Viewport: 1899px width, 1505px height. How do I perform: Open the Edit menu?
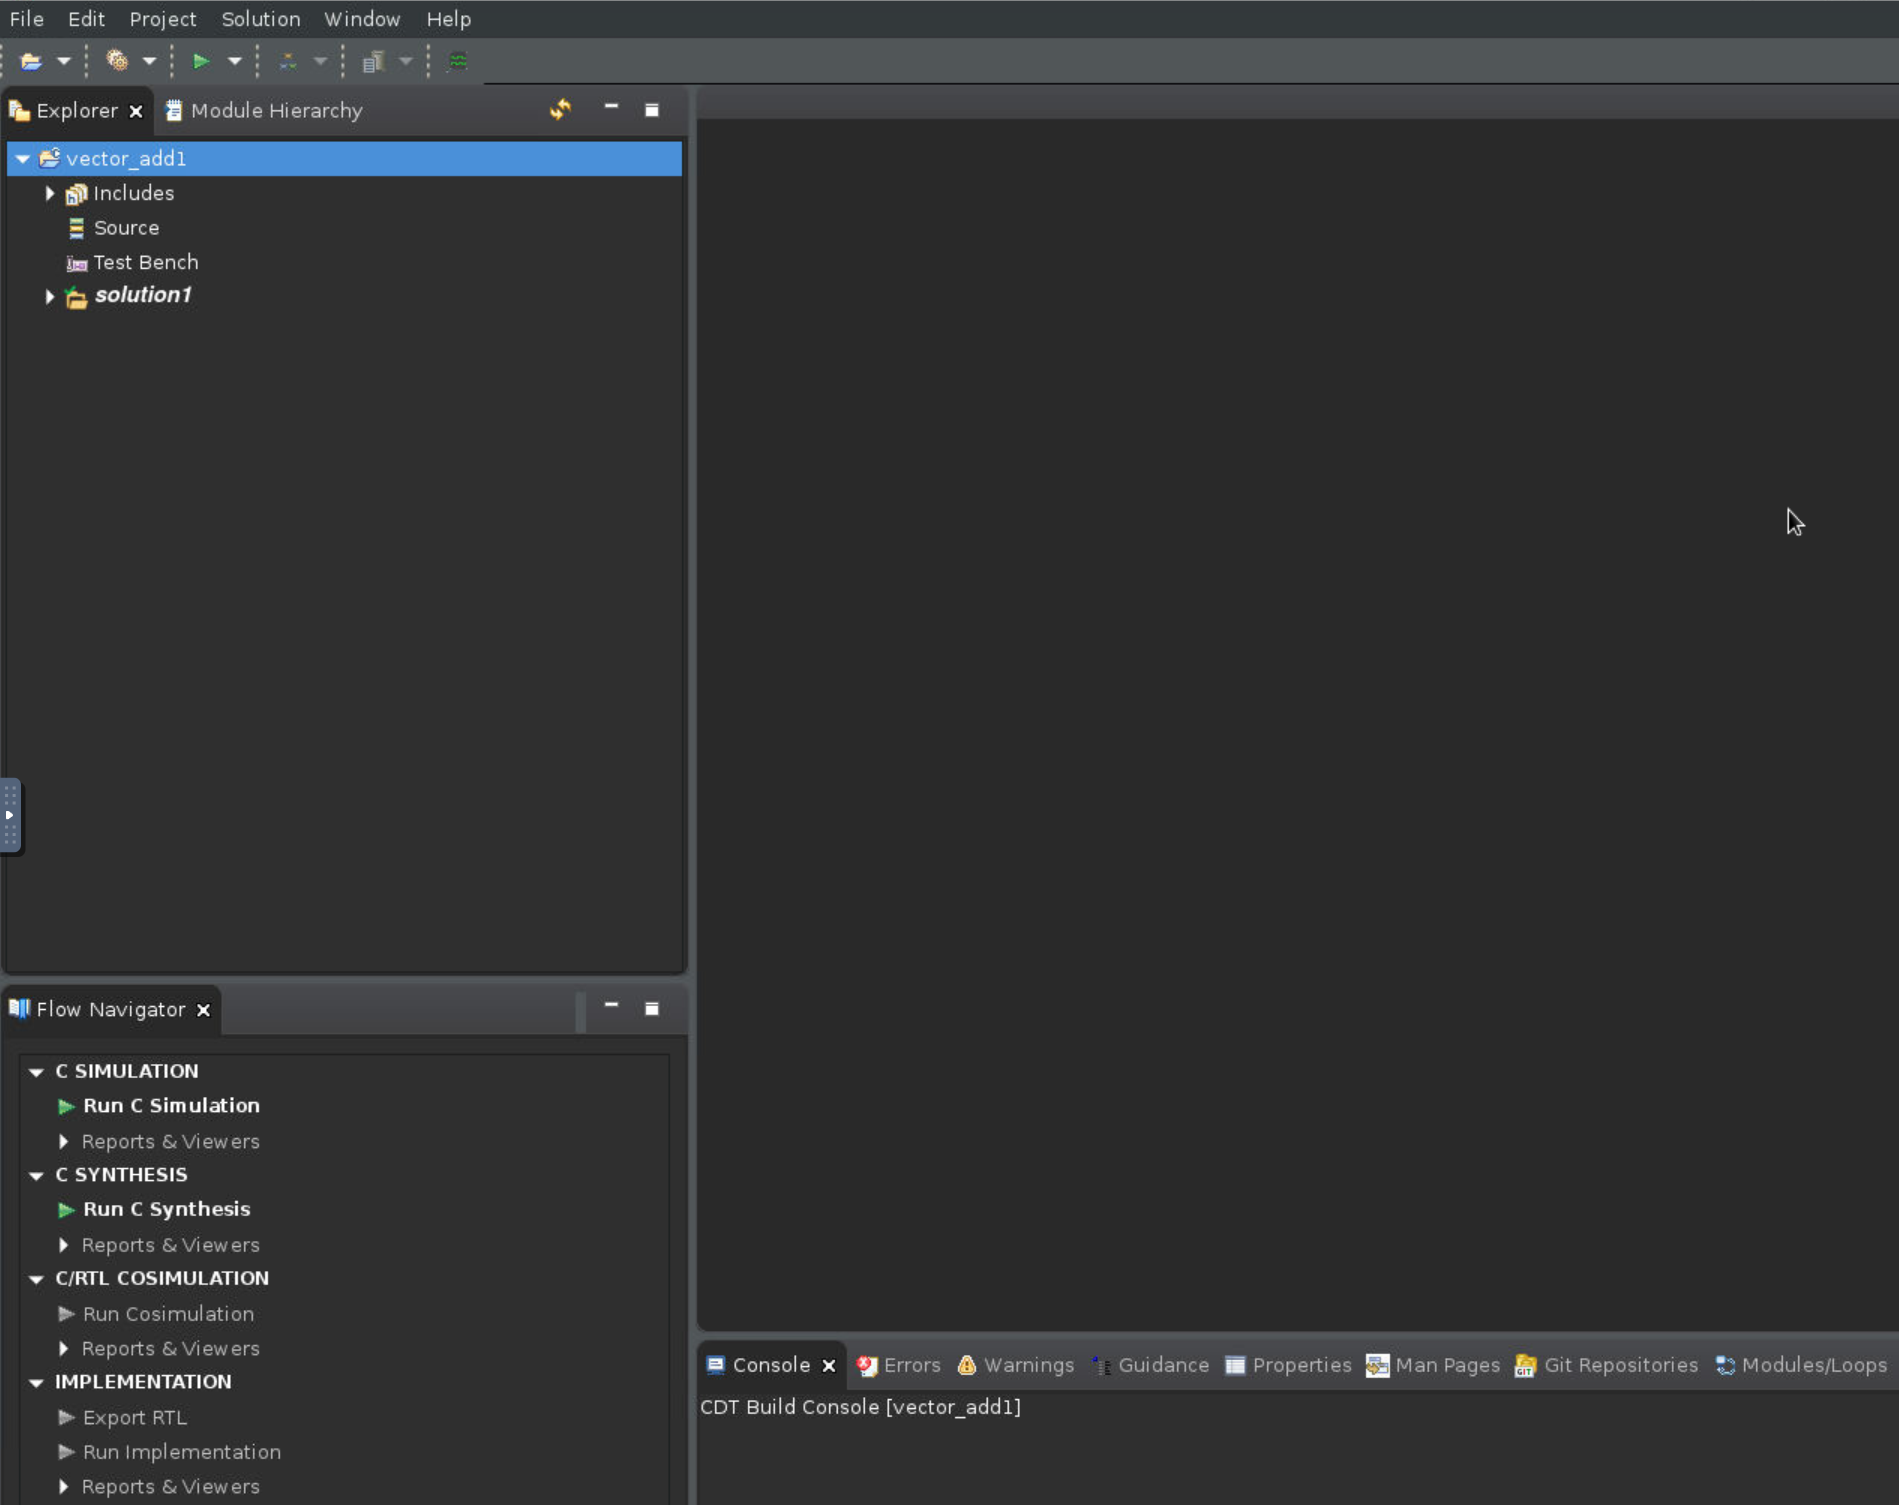(x=86, y=19)
